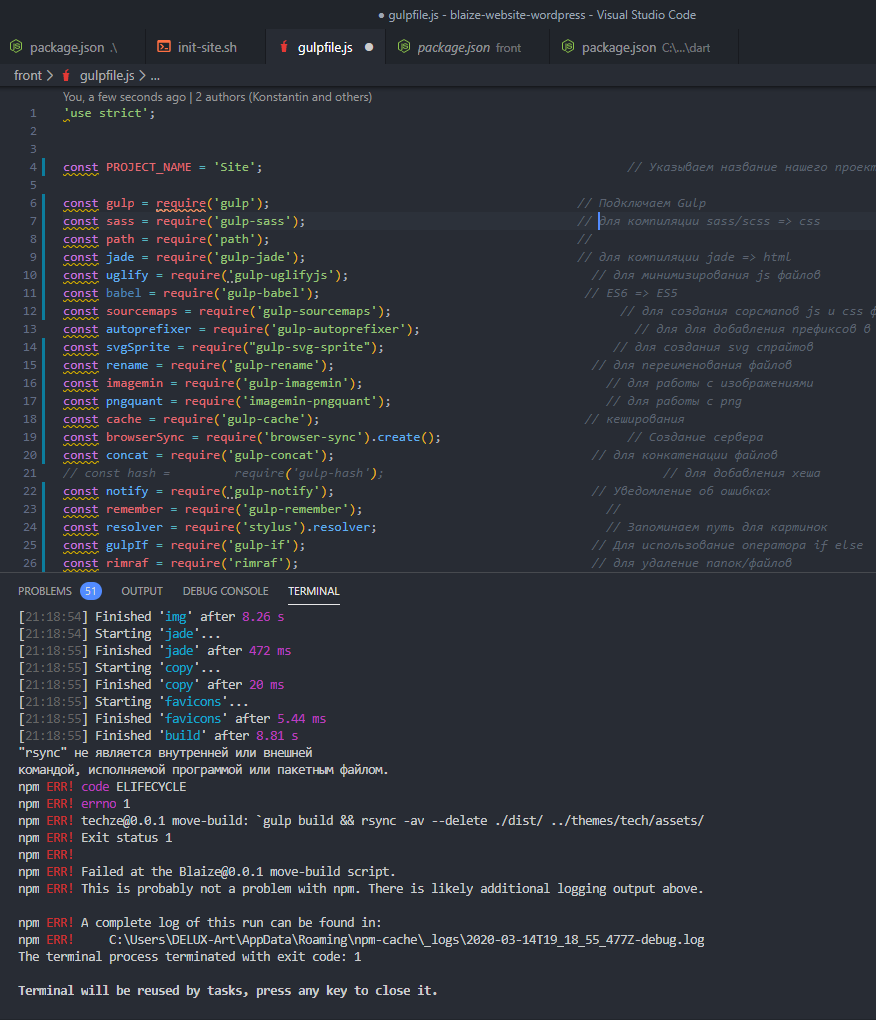
Task: Click the git blame authors CodeLens line
Action: pyautogui.click(x=217, y=97)
